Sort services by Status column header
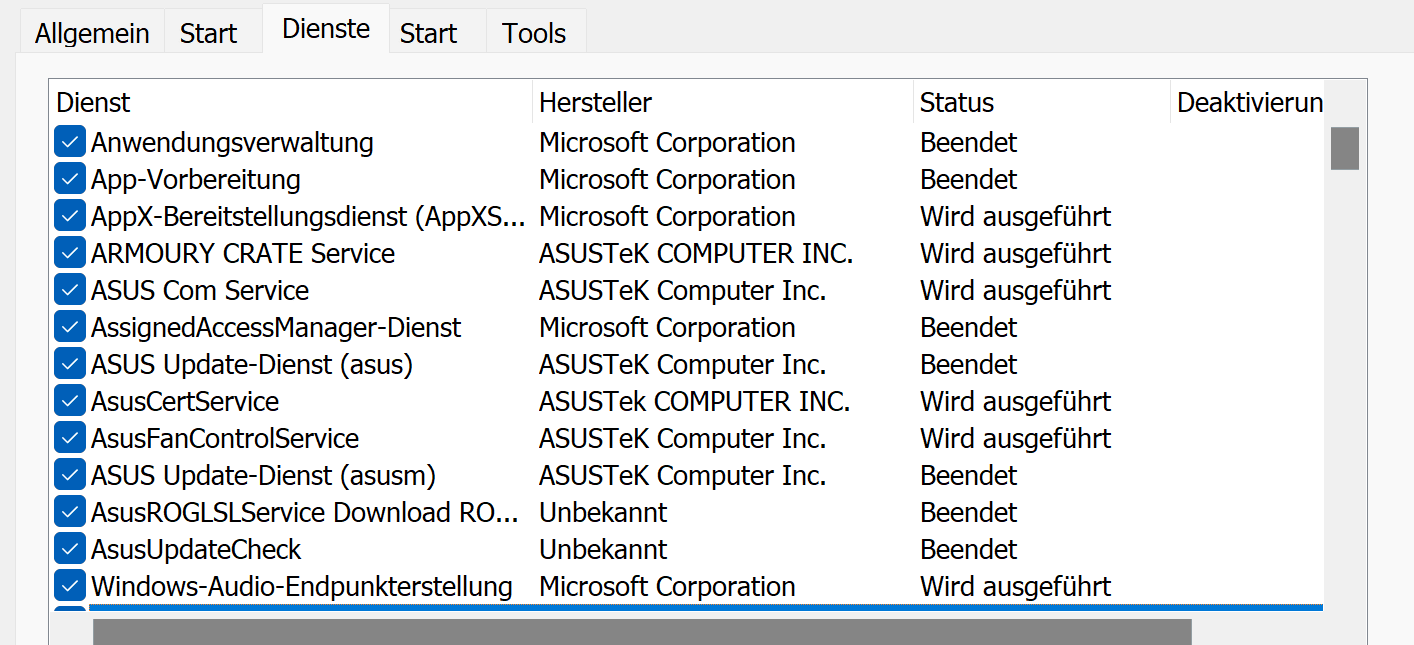 [1040, 102]
